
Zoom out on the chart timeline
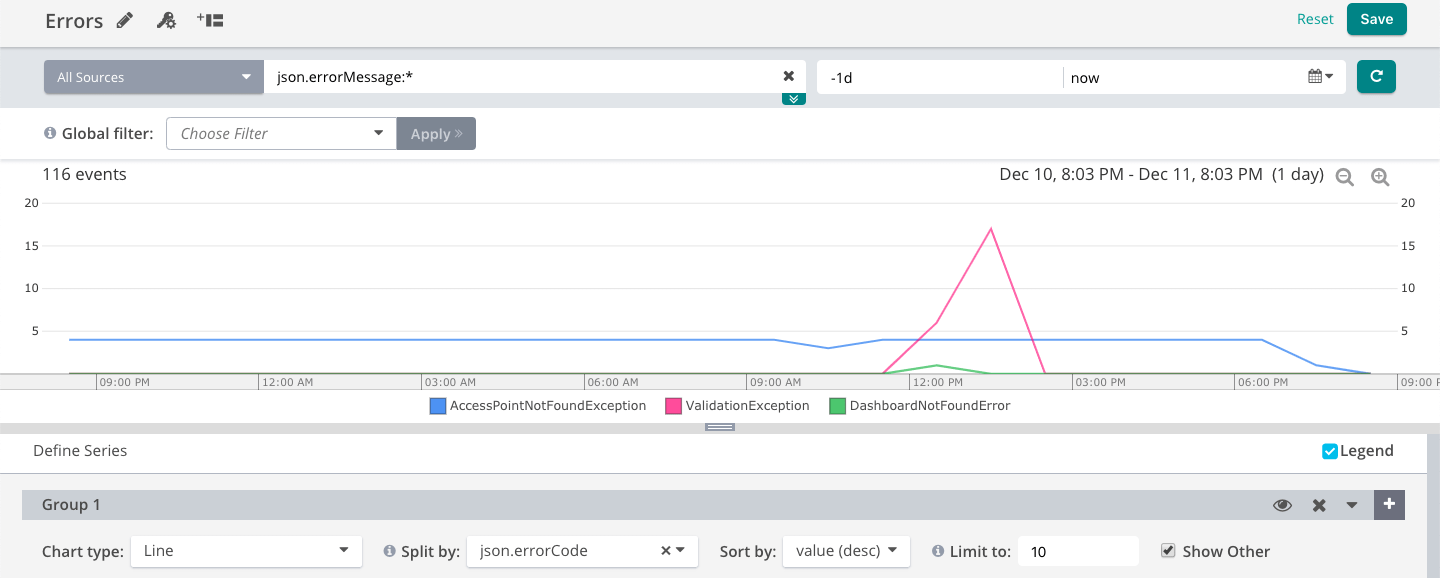(1345, 177)
